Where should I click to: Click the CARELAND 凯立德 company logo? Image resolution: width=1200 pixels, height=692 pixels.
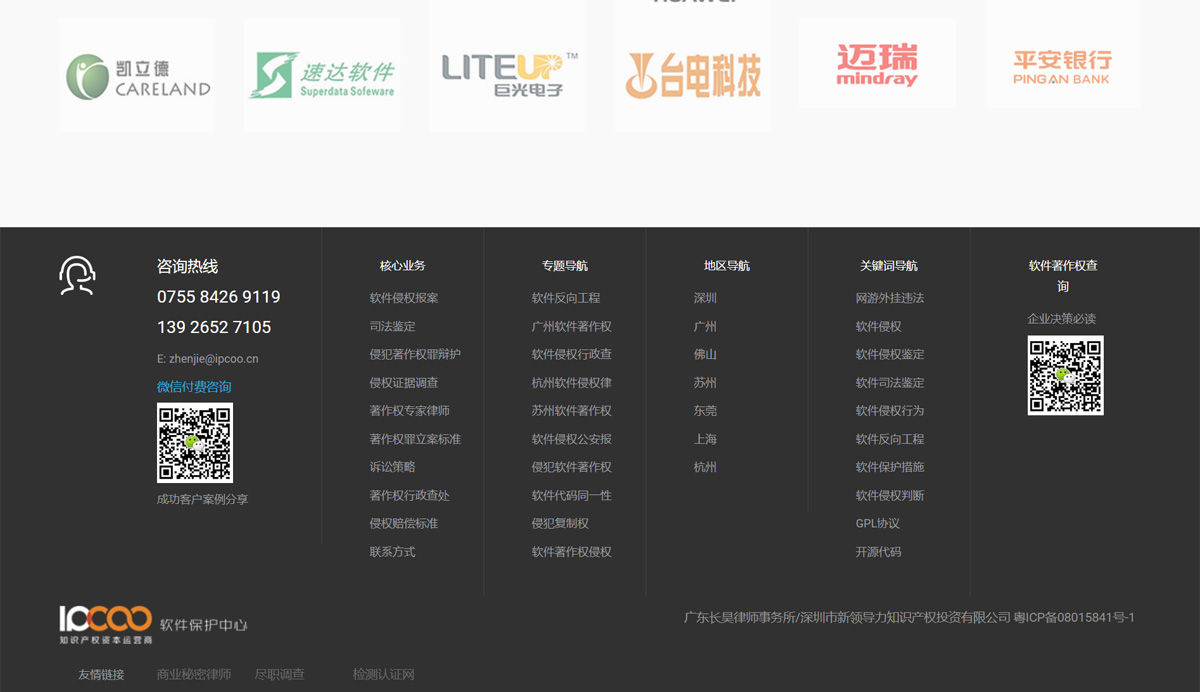(x=137, y=74)
